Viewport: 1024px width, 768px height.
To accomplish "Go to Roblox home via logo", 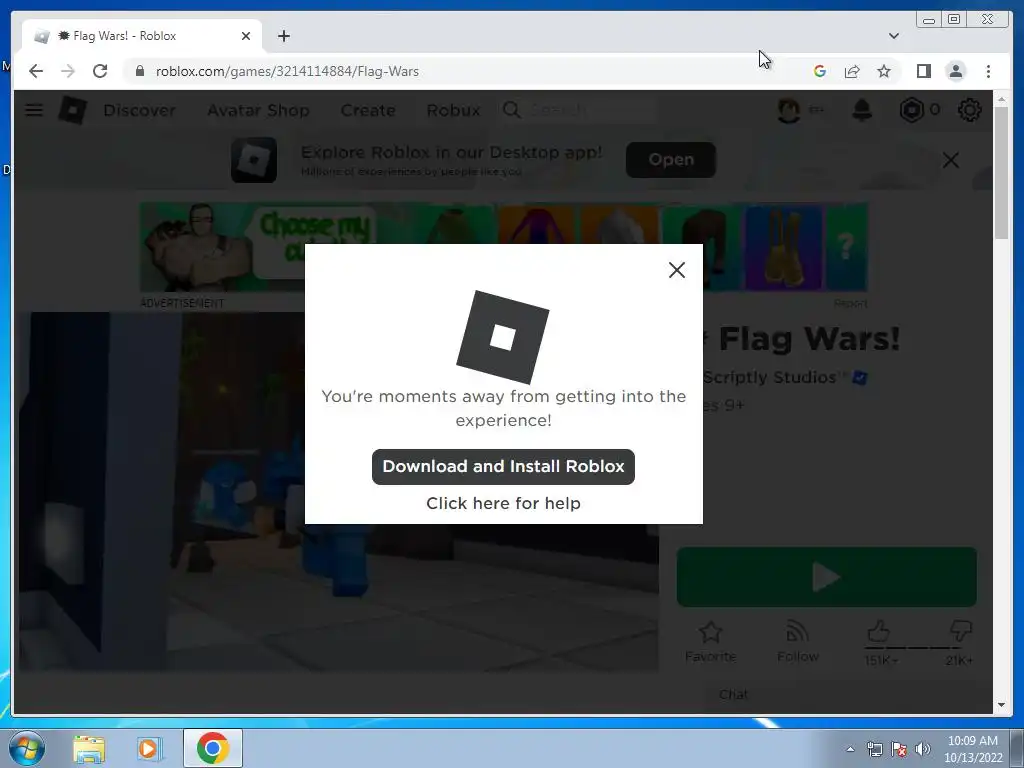I will coord(72,110).
